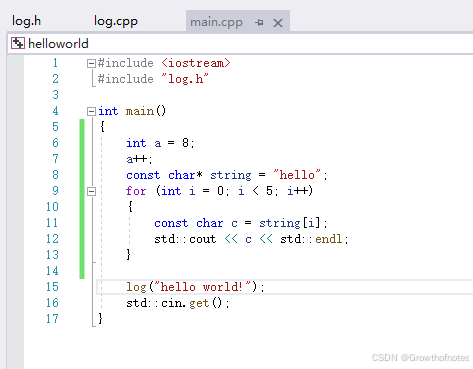Collapse the #include block at line 1
This screenshot has height=369, width=473.
pyautogui.click(x=91, y=63)
